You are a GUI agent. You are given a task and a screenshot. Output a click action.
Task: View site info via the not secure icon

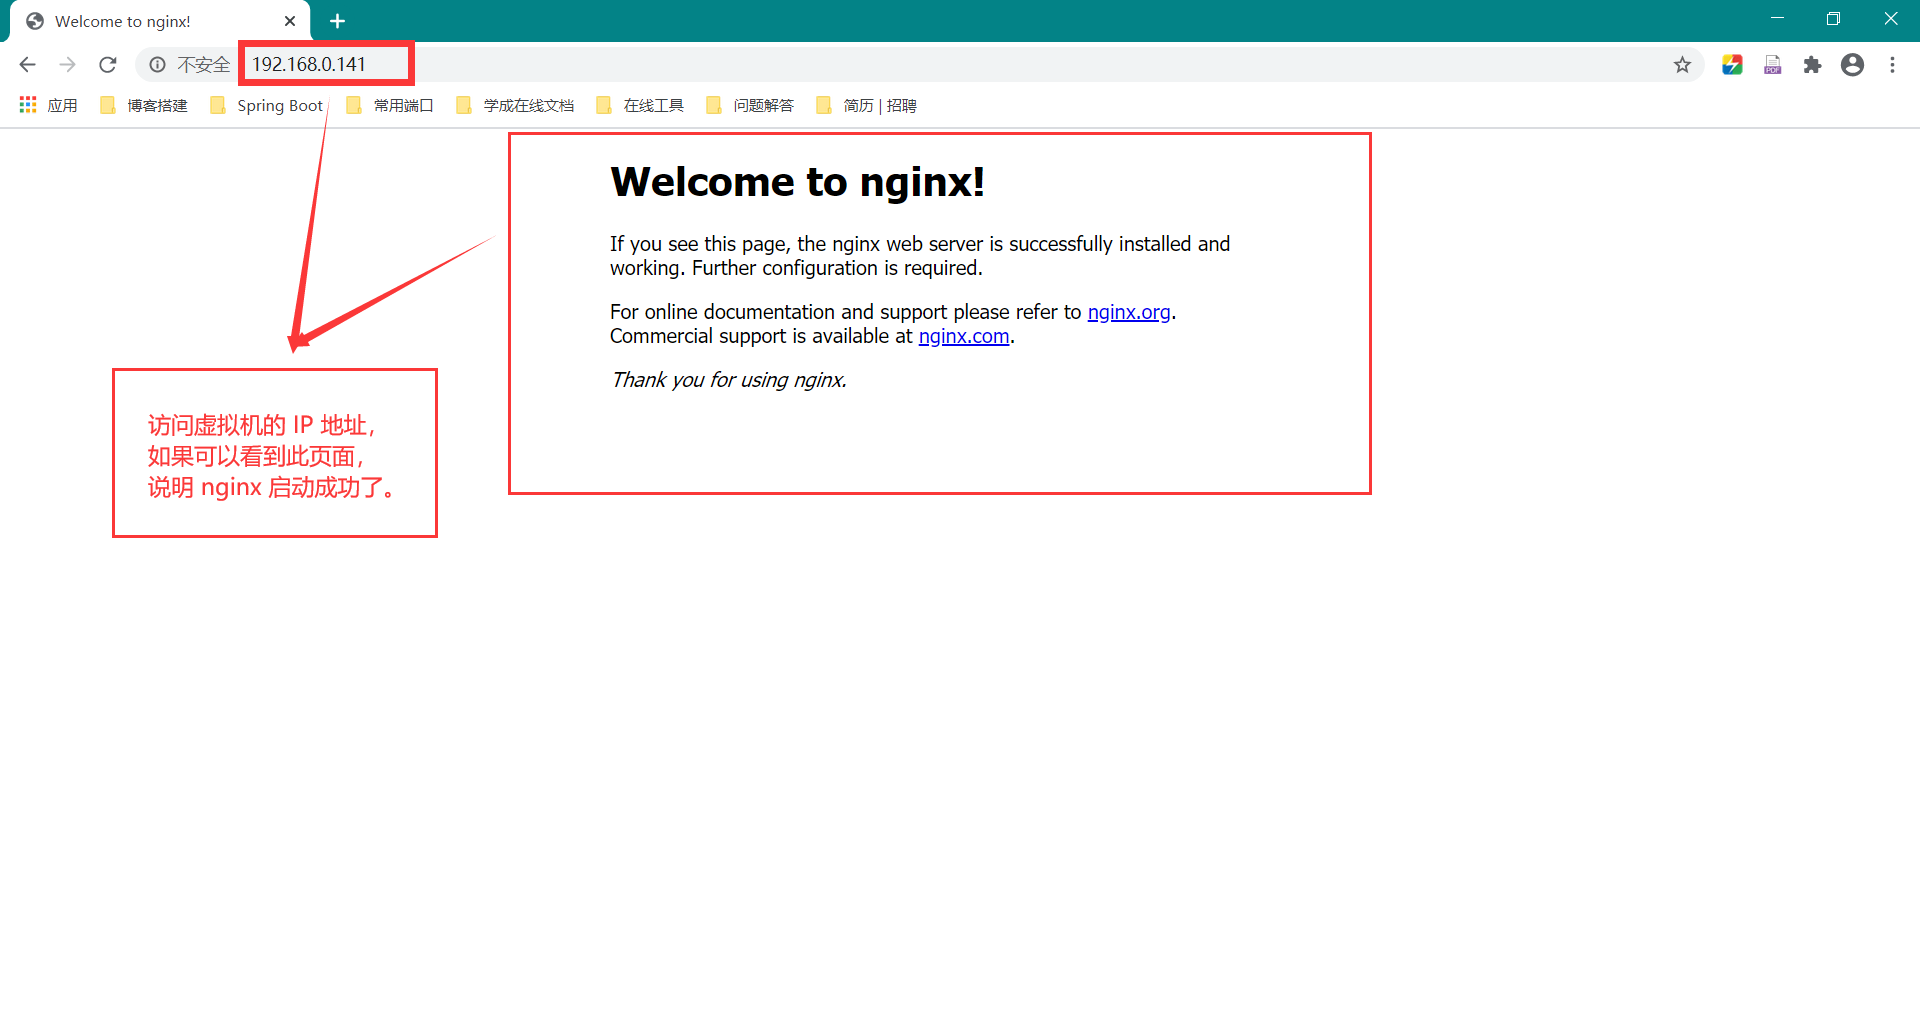158,65
